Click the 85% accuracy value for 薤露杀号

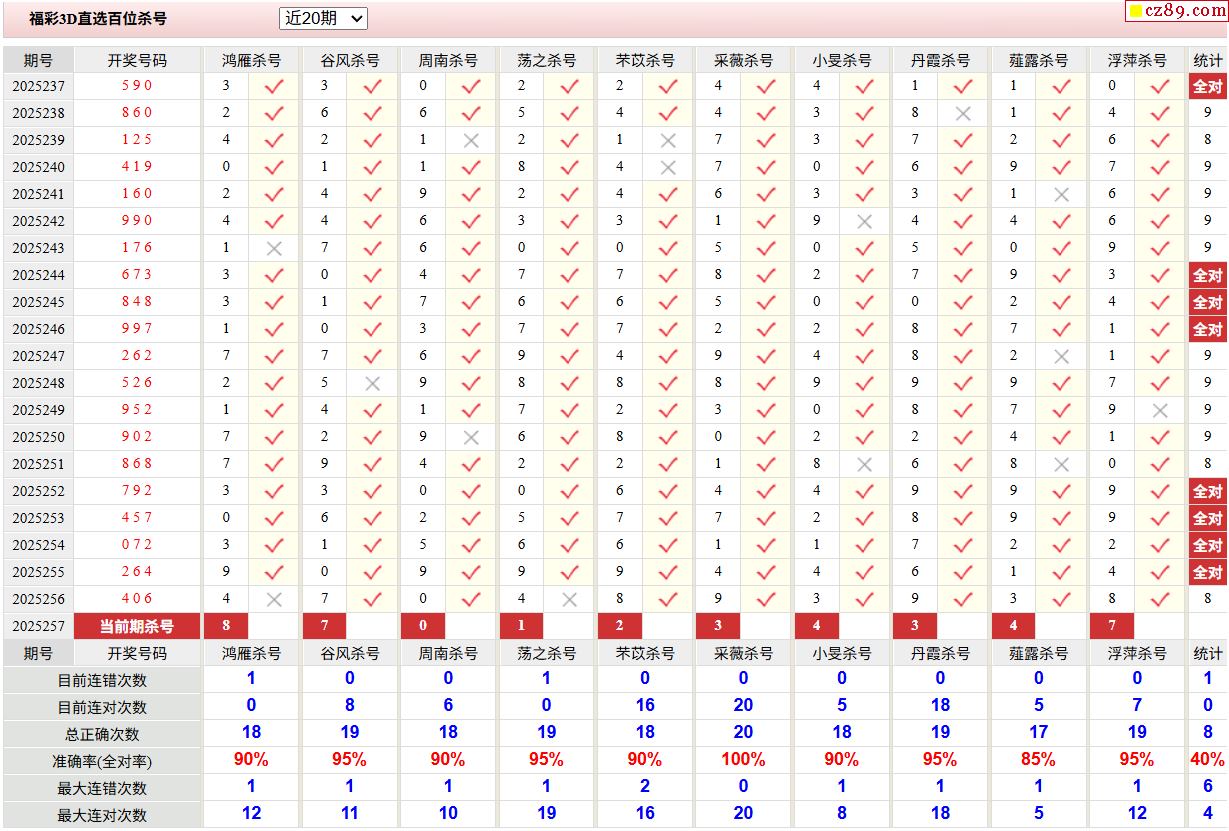click(x=1038, y=760)
